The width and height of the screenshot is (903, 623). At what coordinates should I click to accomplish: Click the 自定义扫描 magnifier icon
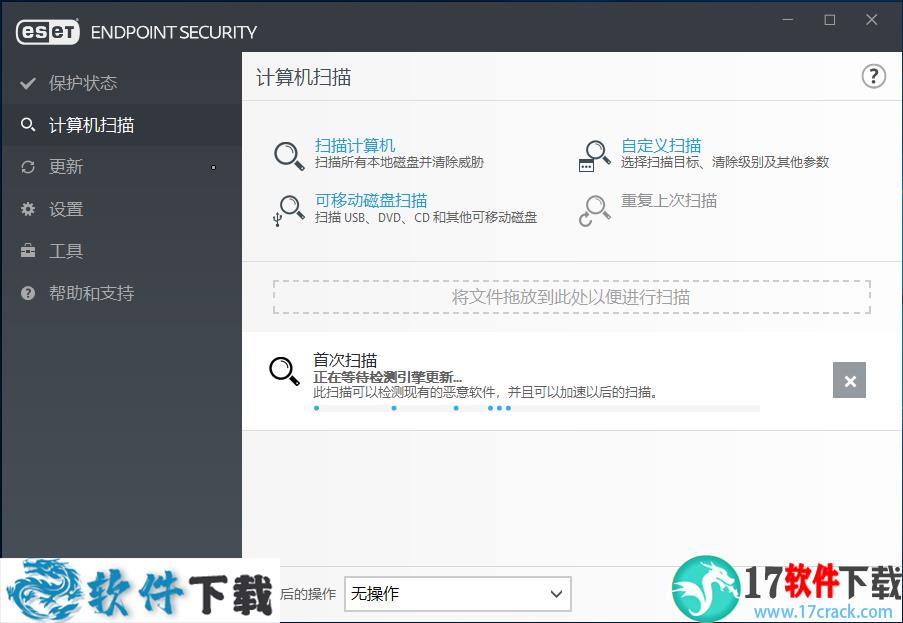(x=594, y=155)
